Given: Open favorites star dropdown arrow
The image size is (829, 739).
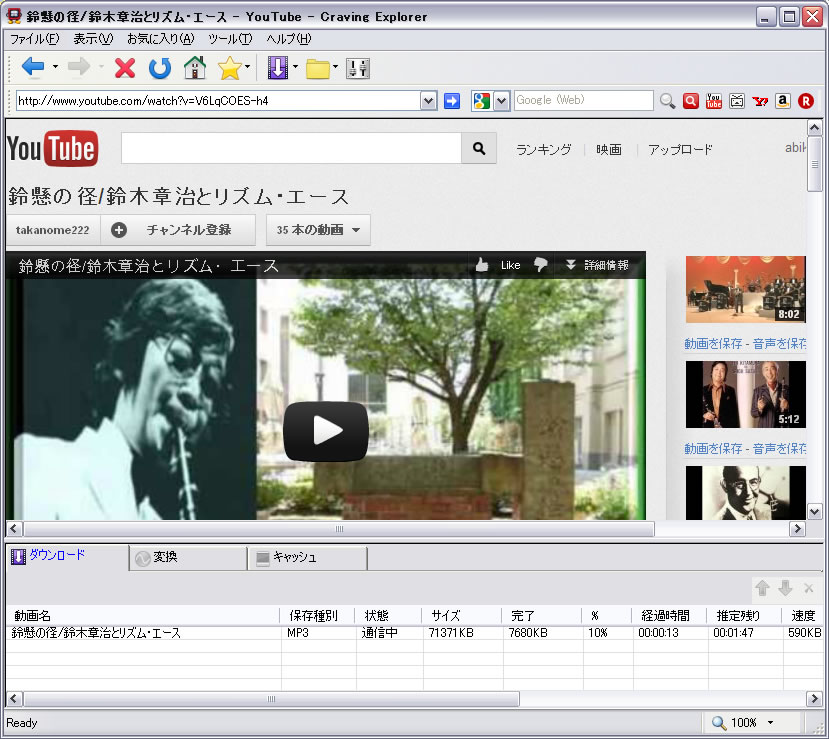Looking at the screenshot, I should click(247, 67).
